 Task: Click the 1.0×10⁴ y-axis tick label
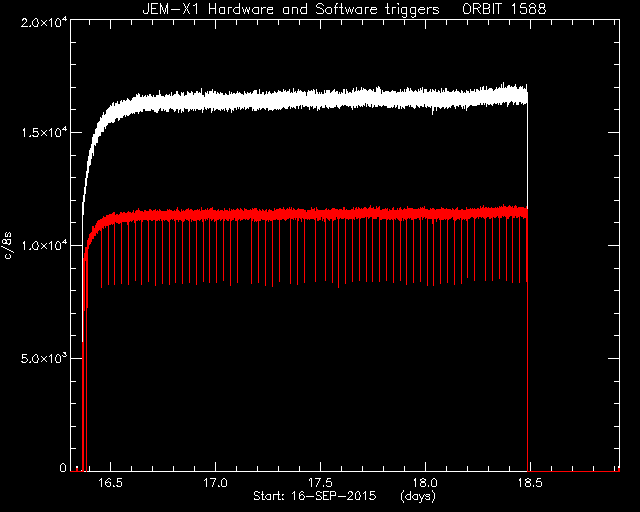pos(44,245)
